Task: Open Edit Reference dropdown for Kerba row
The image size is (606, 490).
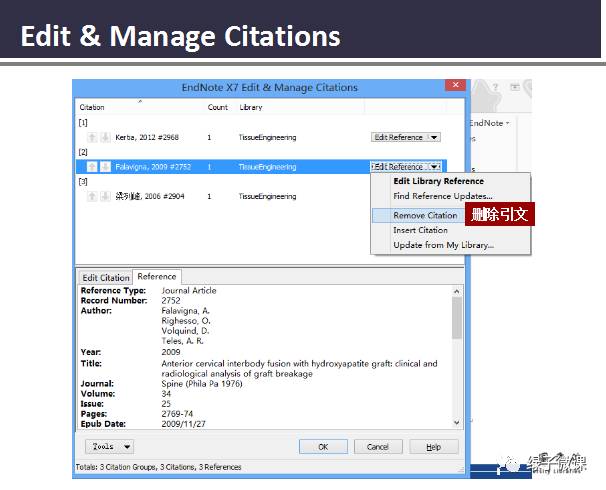Action: pyautogui.click(x=405, y=137)
